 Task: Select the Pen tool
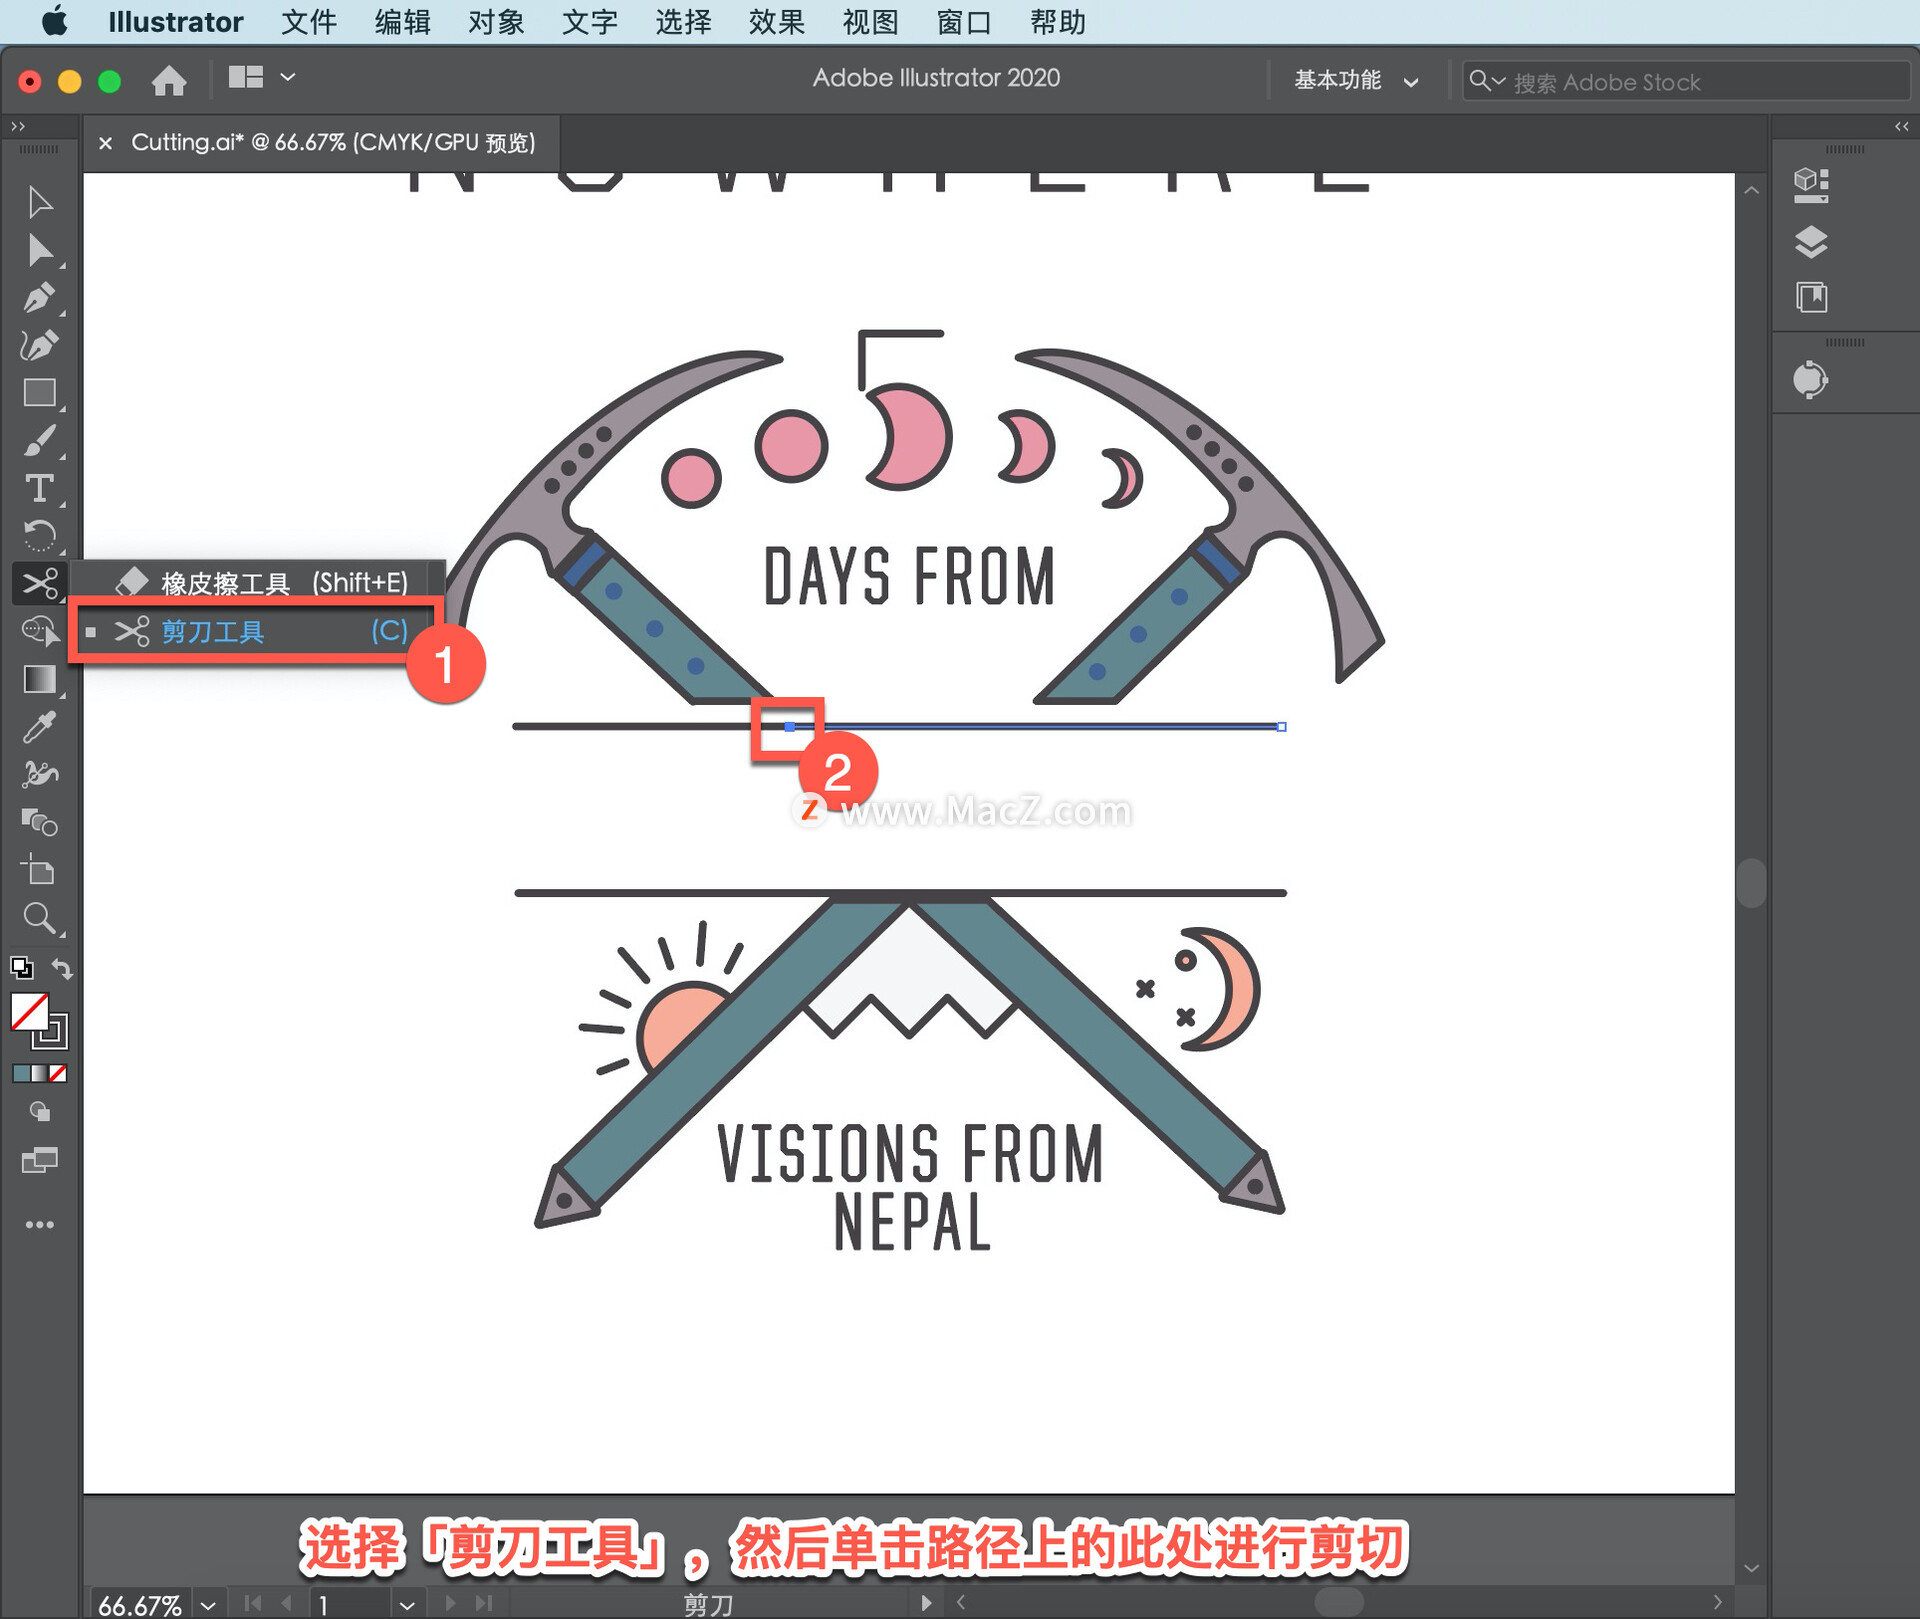[x=39, y=298]
